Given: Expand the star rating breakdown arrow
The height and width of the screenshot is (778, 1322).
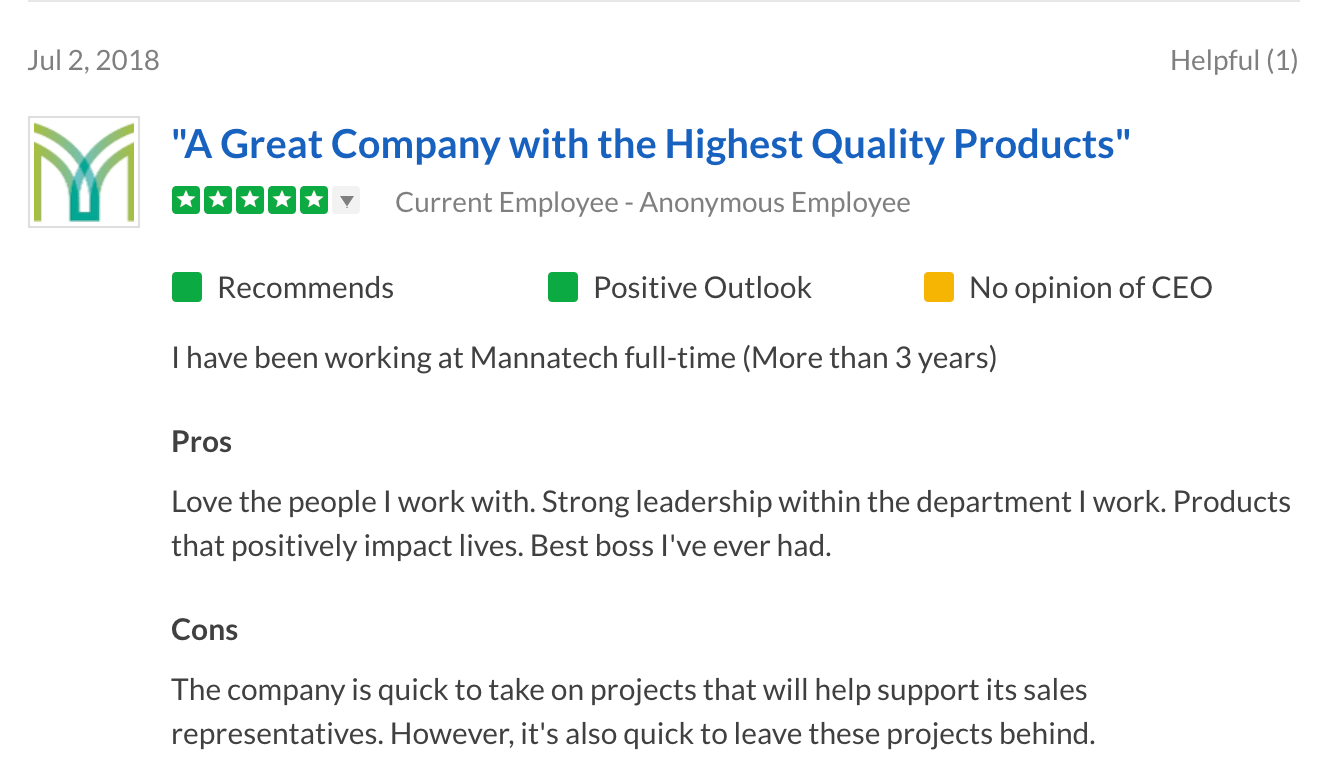Looking at the screenshot, I should (x=346, y=201).
